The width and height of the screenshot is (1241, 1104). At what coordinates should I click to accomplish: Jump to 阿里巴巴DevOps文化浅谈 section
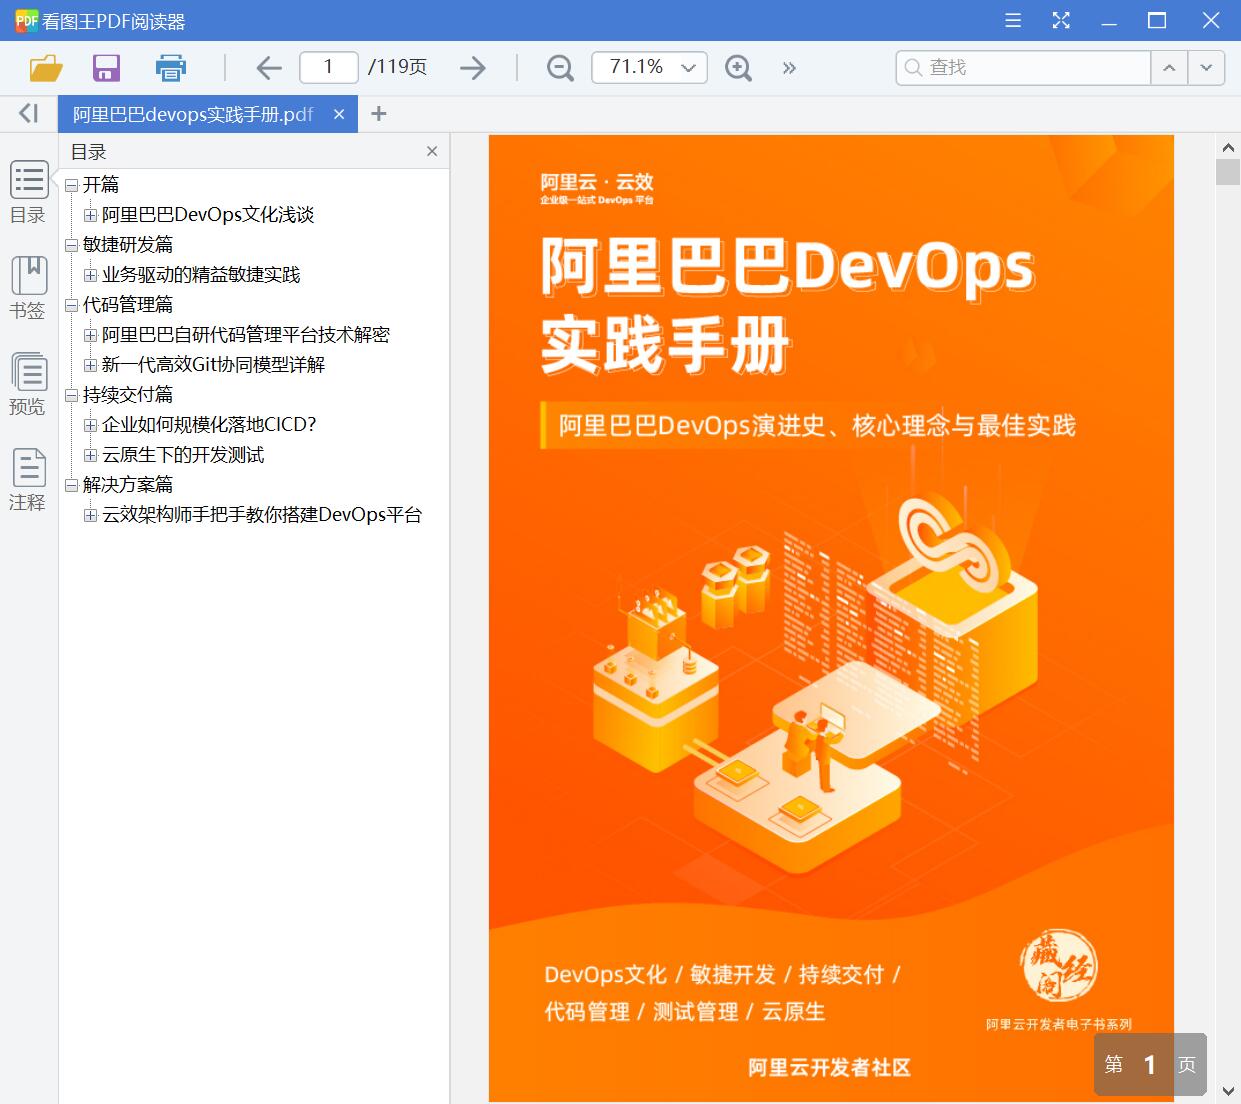(208, 214)
